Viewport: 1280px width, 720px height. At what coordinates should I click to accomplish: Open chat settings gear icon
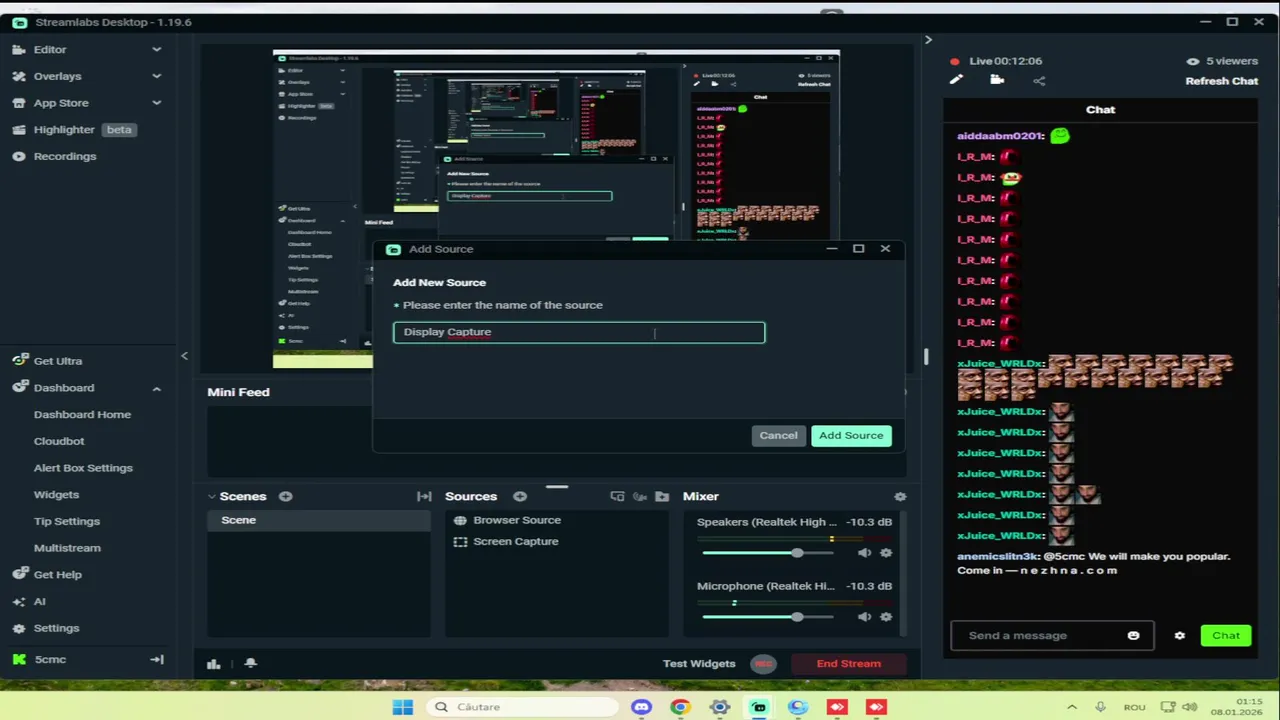(1180, 635)
